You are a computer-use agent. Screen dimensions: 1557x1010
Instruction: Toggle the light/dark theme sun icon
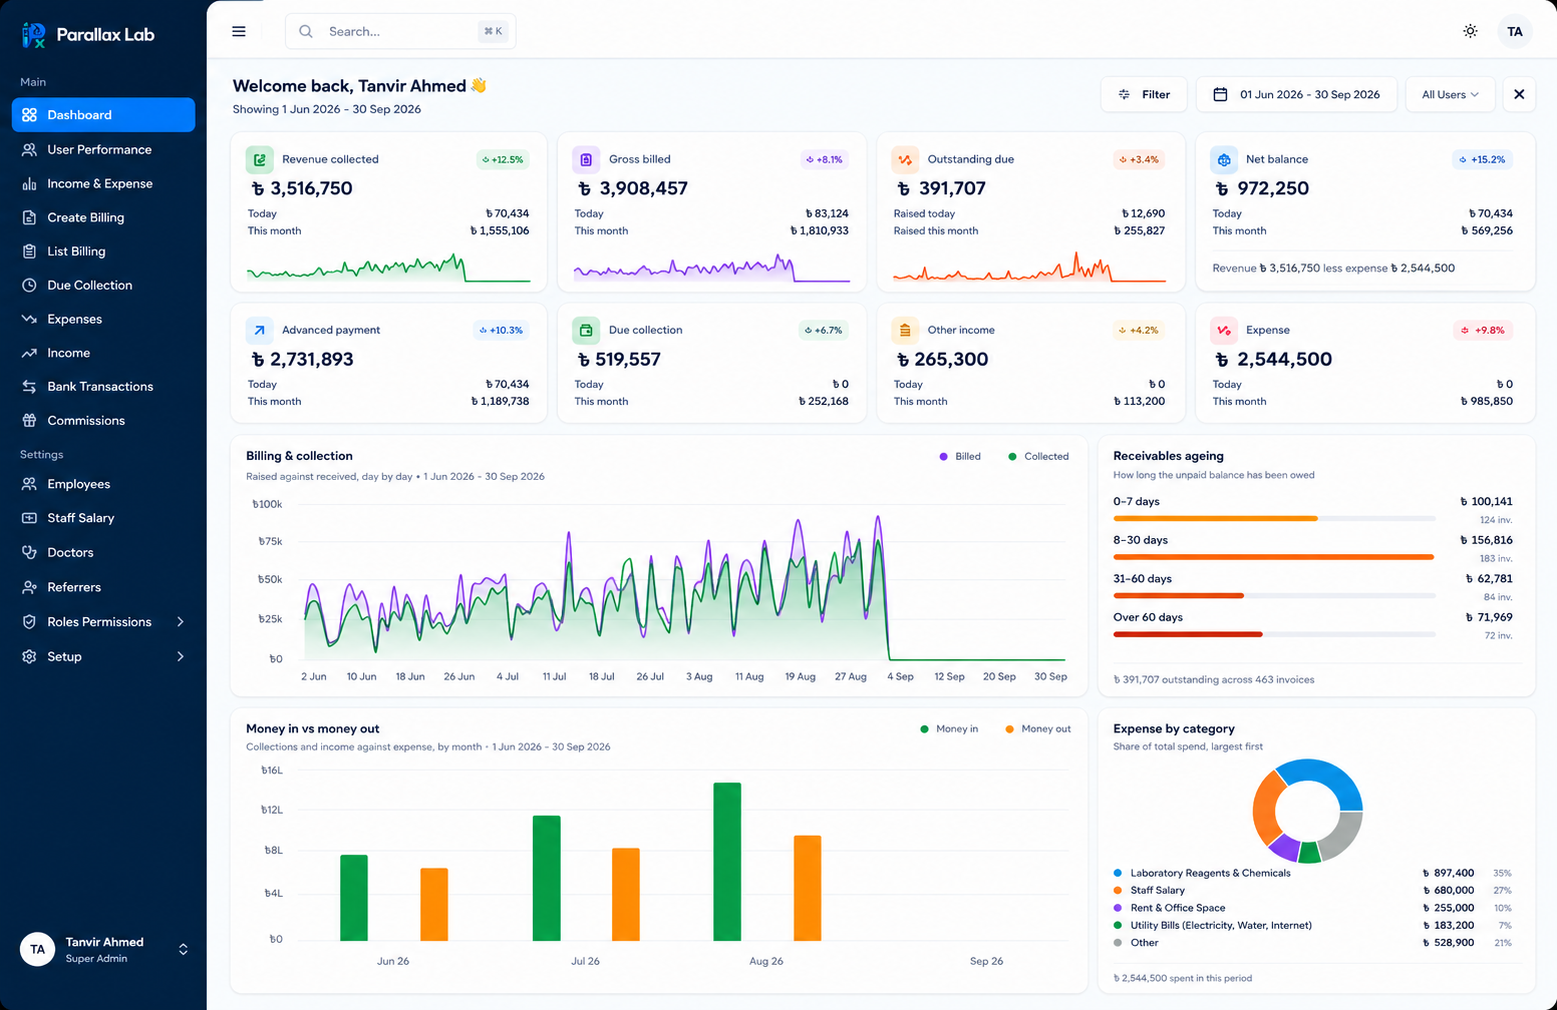pos(1470,32)
